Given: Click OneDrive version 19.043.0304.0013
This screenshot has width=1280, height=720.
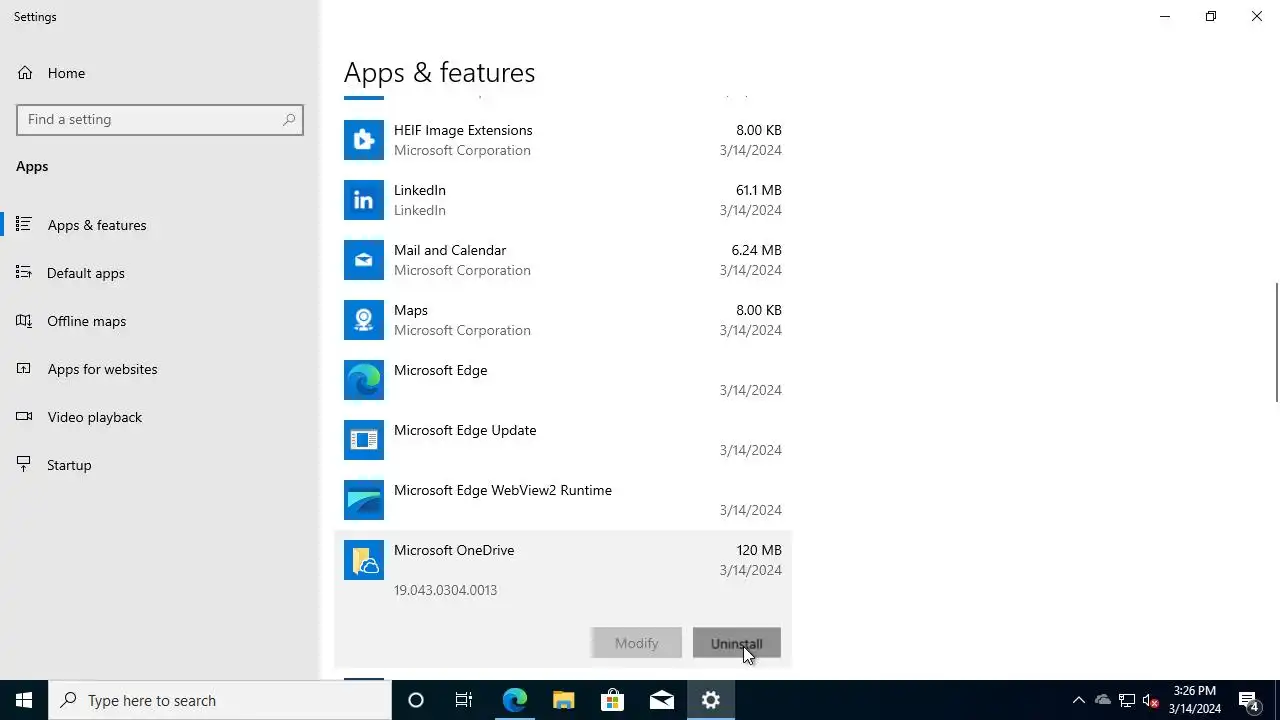Looking at the screenshot, I should pos(445,590).
